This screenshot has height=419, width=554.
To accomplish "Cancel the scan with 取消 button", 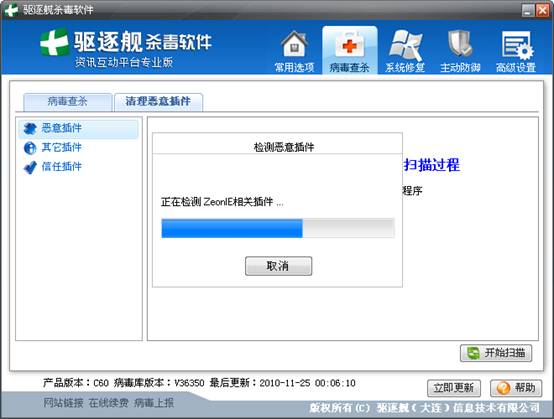I will tap(278, 266).
